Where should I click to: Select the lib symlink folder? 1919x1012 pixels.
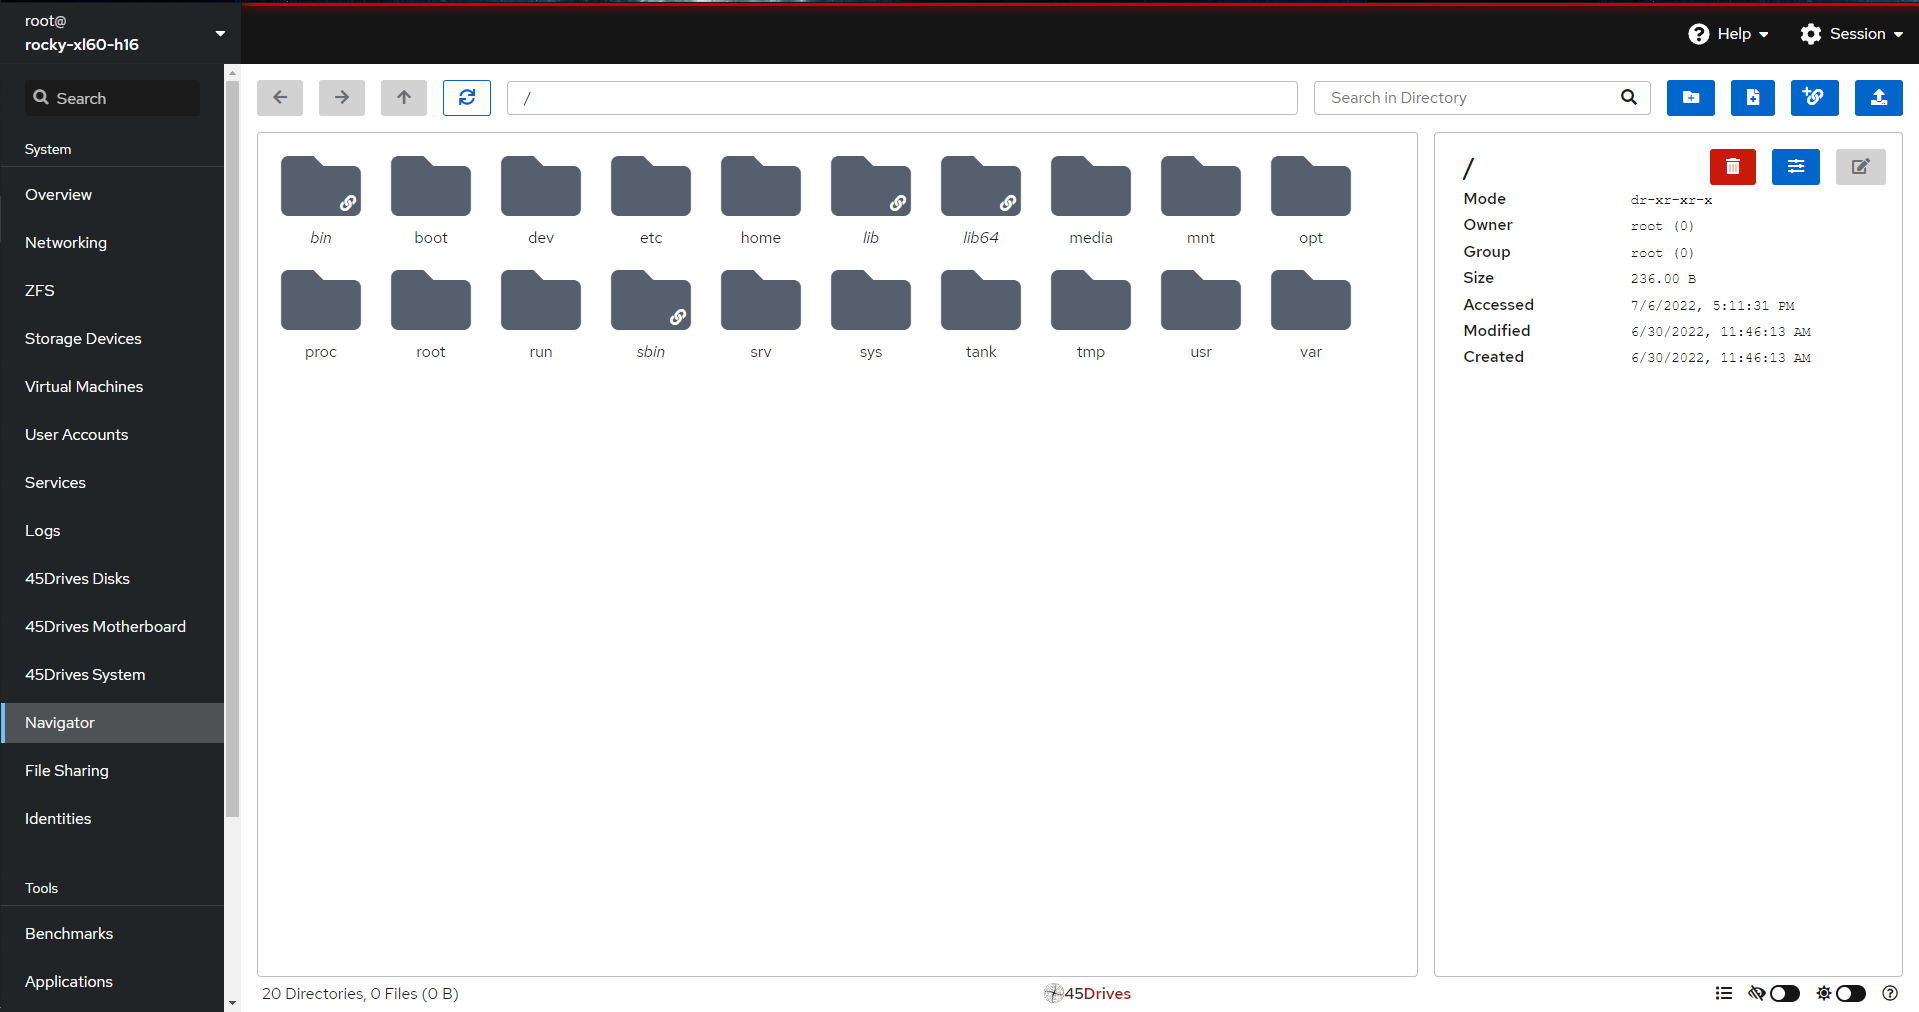871,200
